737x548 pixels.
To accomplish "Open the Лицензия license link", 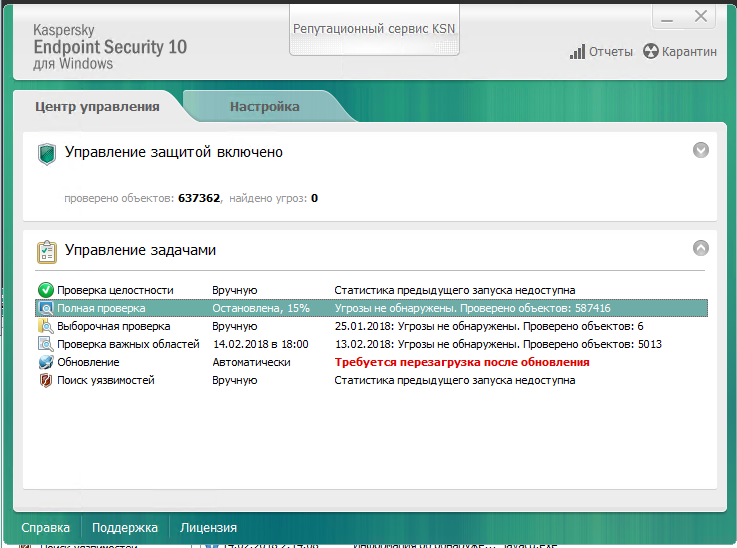I will 208,528.
